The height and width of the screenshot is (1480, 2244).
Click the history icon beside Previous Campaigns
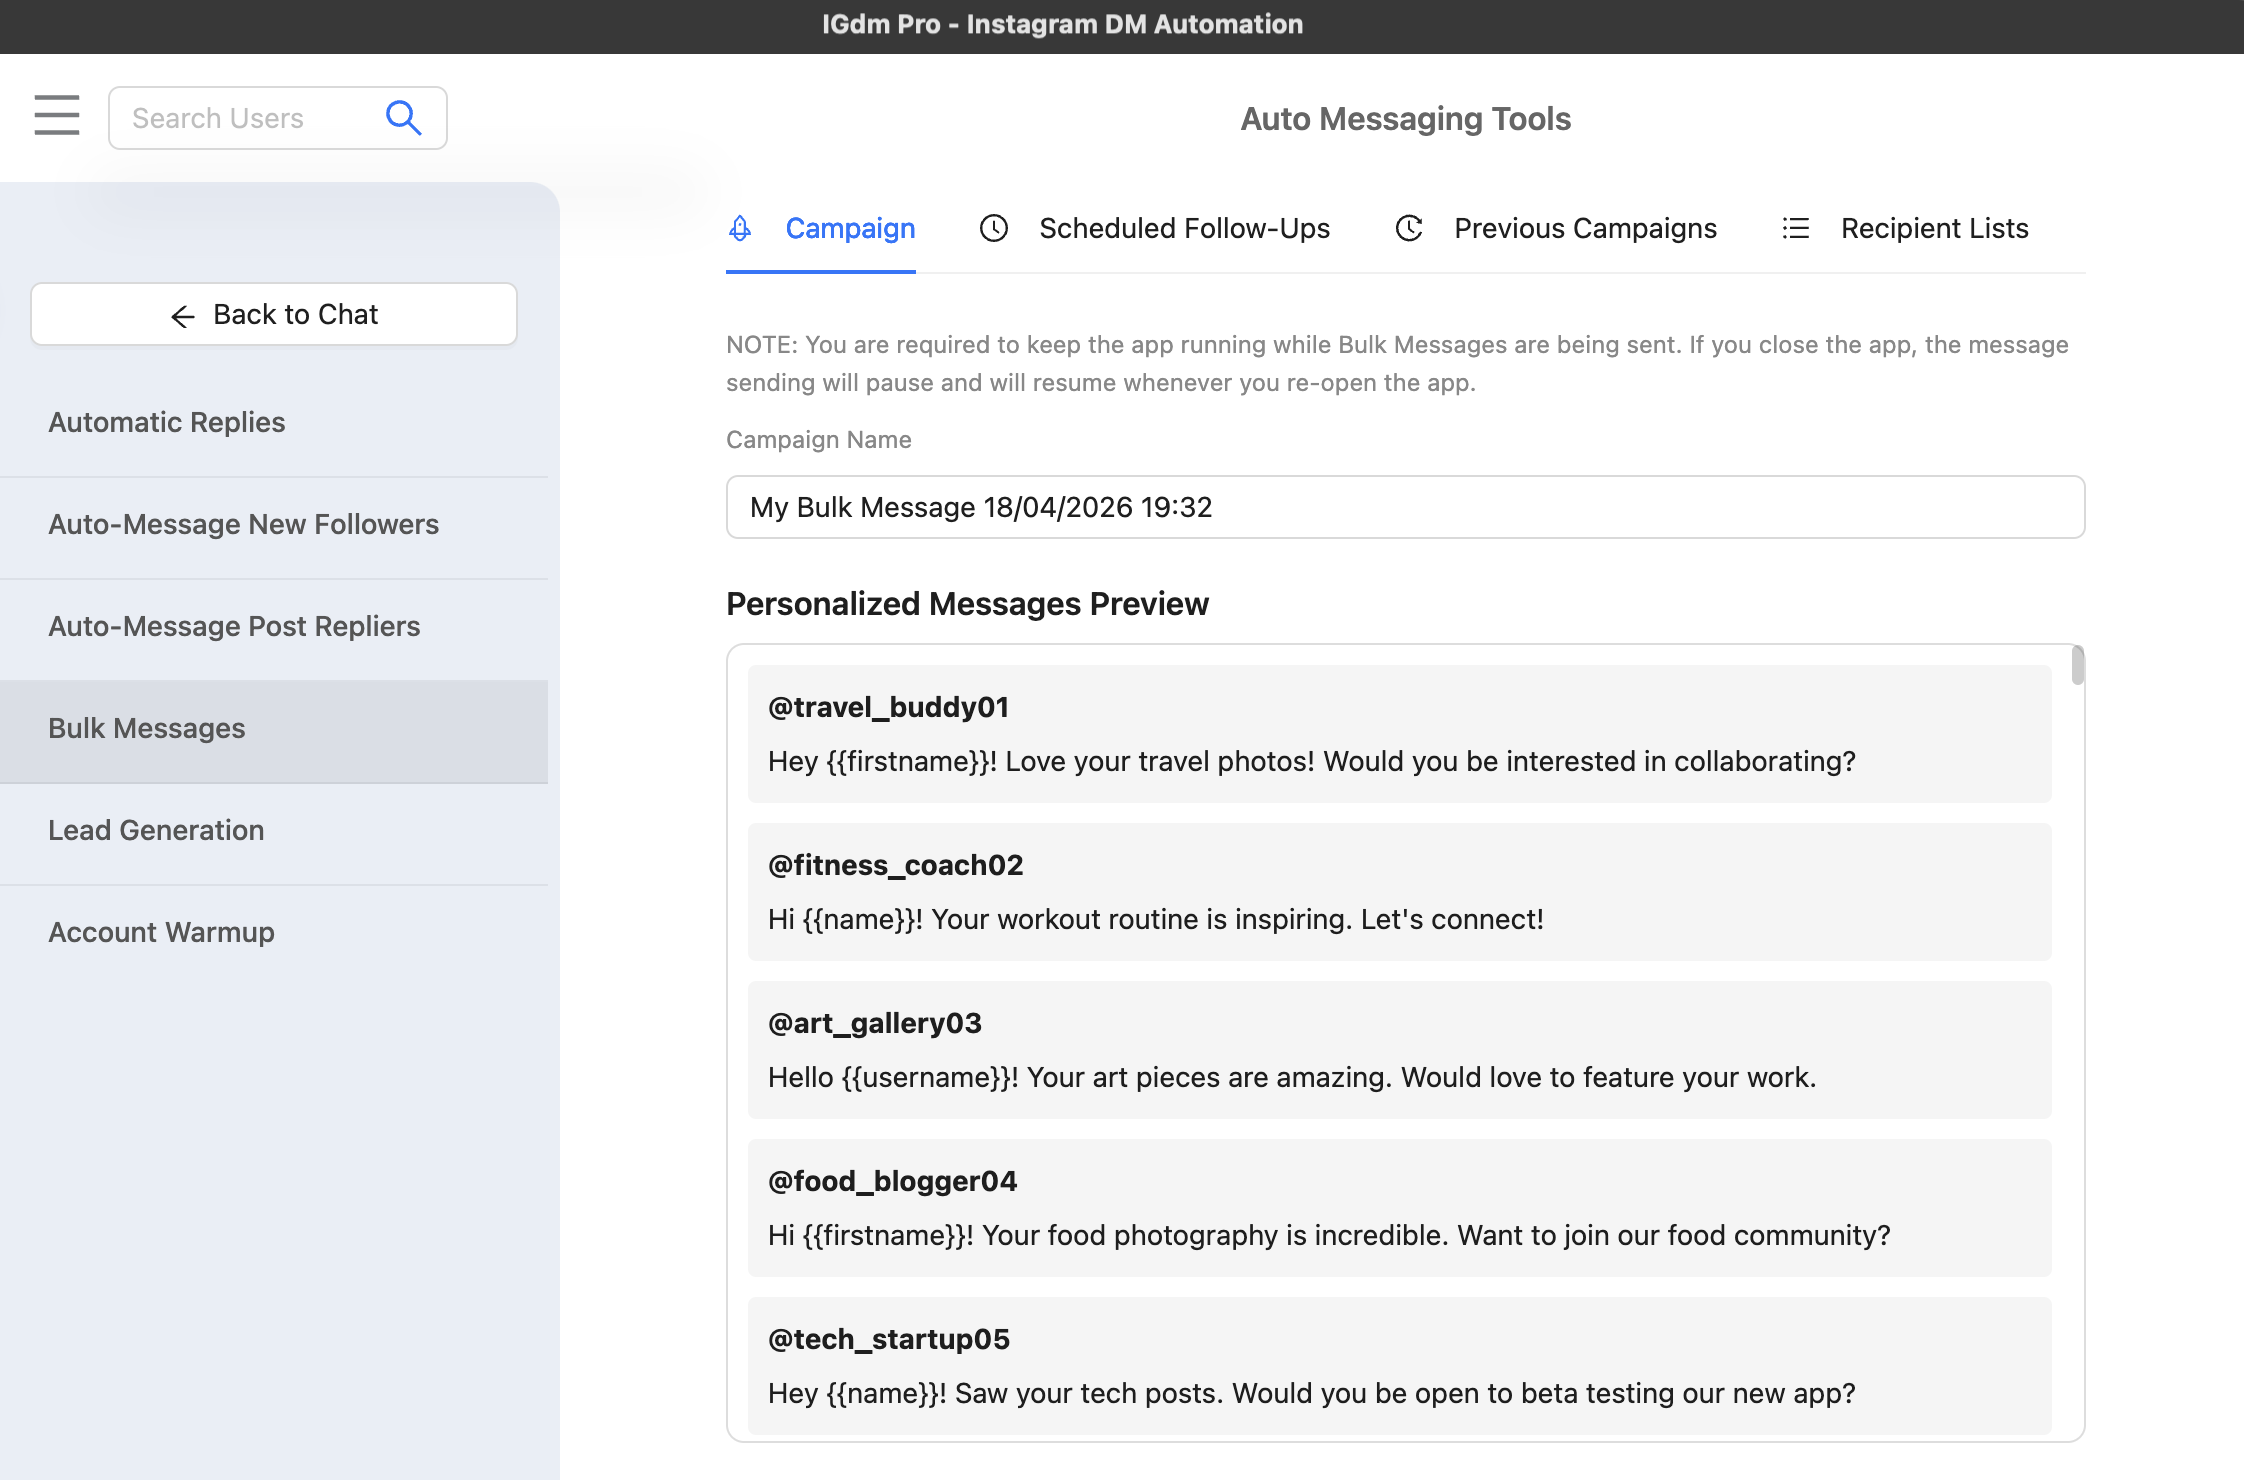pyautogui.click(x=1409, y=228)
